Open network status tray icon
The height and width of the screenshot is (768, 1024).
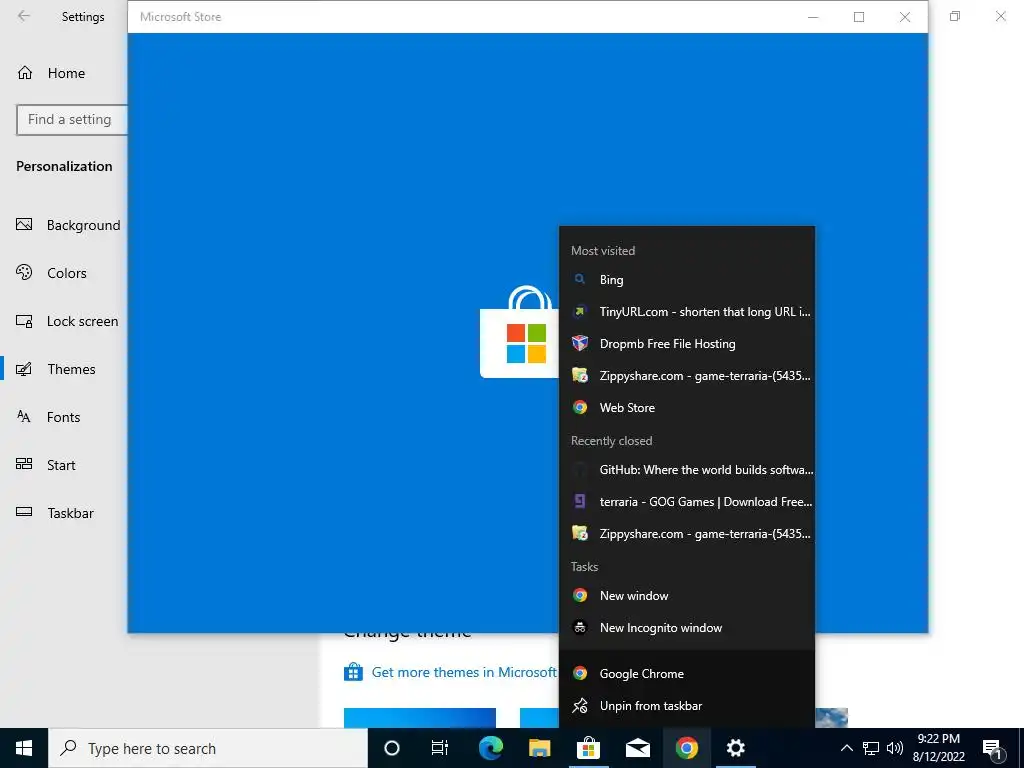click(x=871, y=748)
